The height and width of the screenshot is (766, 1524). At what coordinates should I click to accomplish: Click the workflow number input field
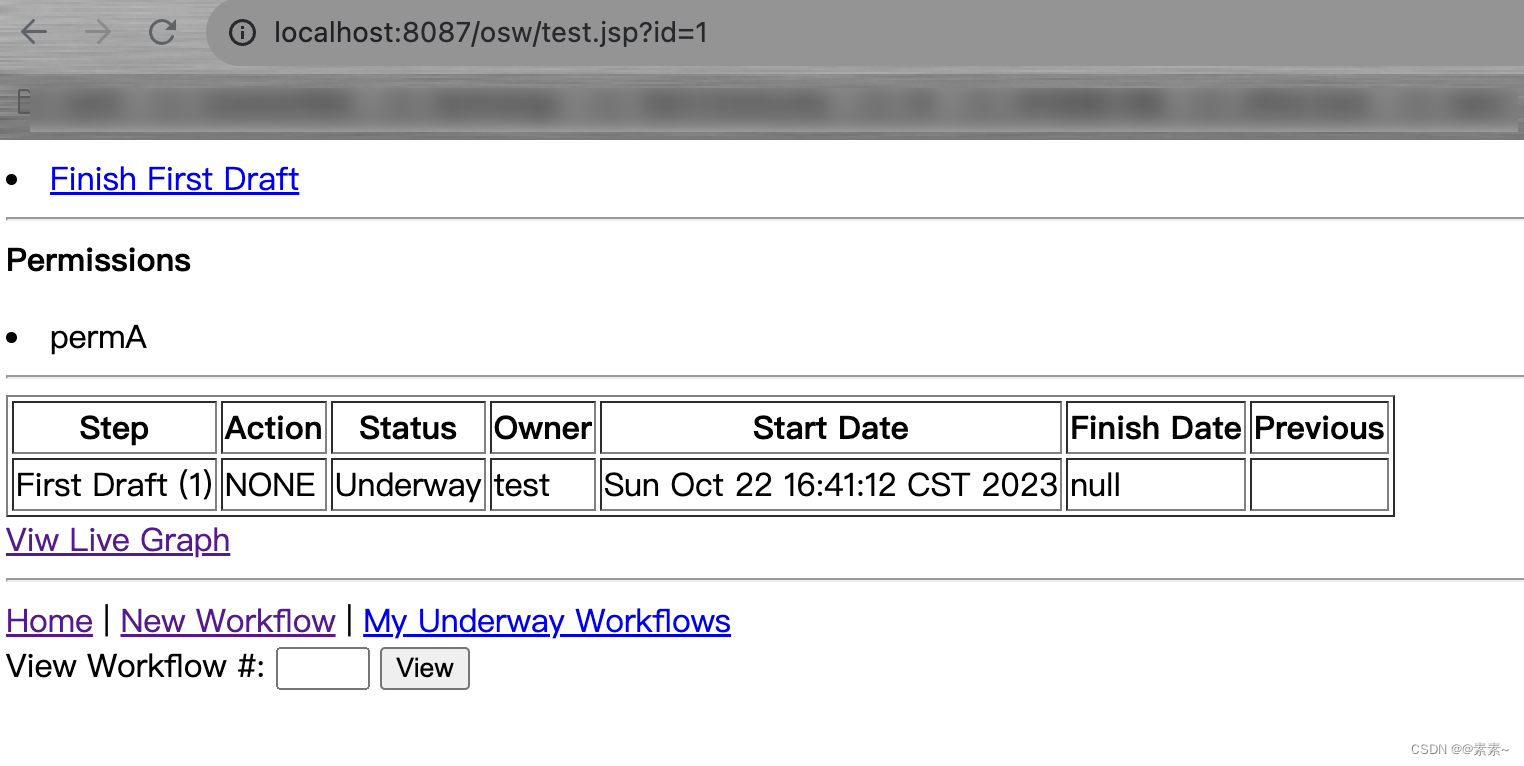pos(322,667)
